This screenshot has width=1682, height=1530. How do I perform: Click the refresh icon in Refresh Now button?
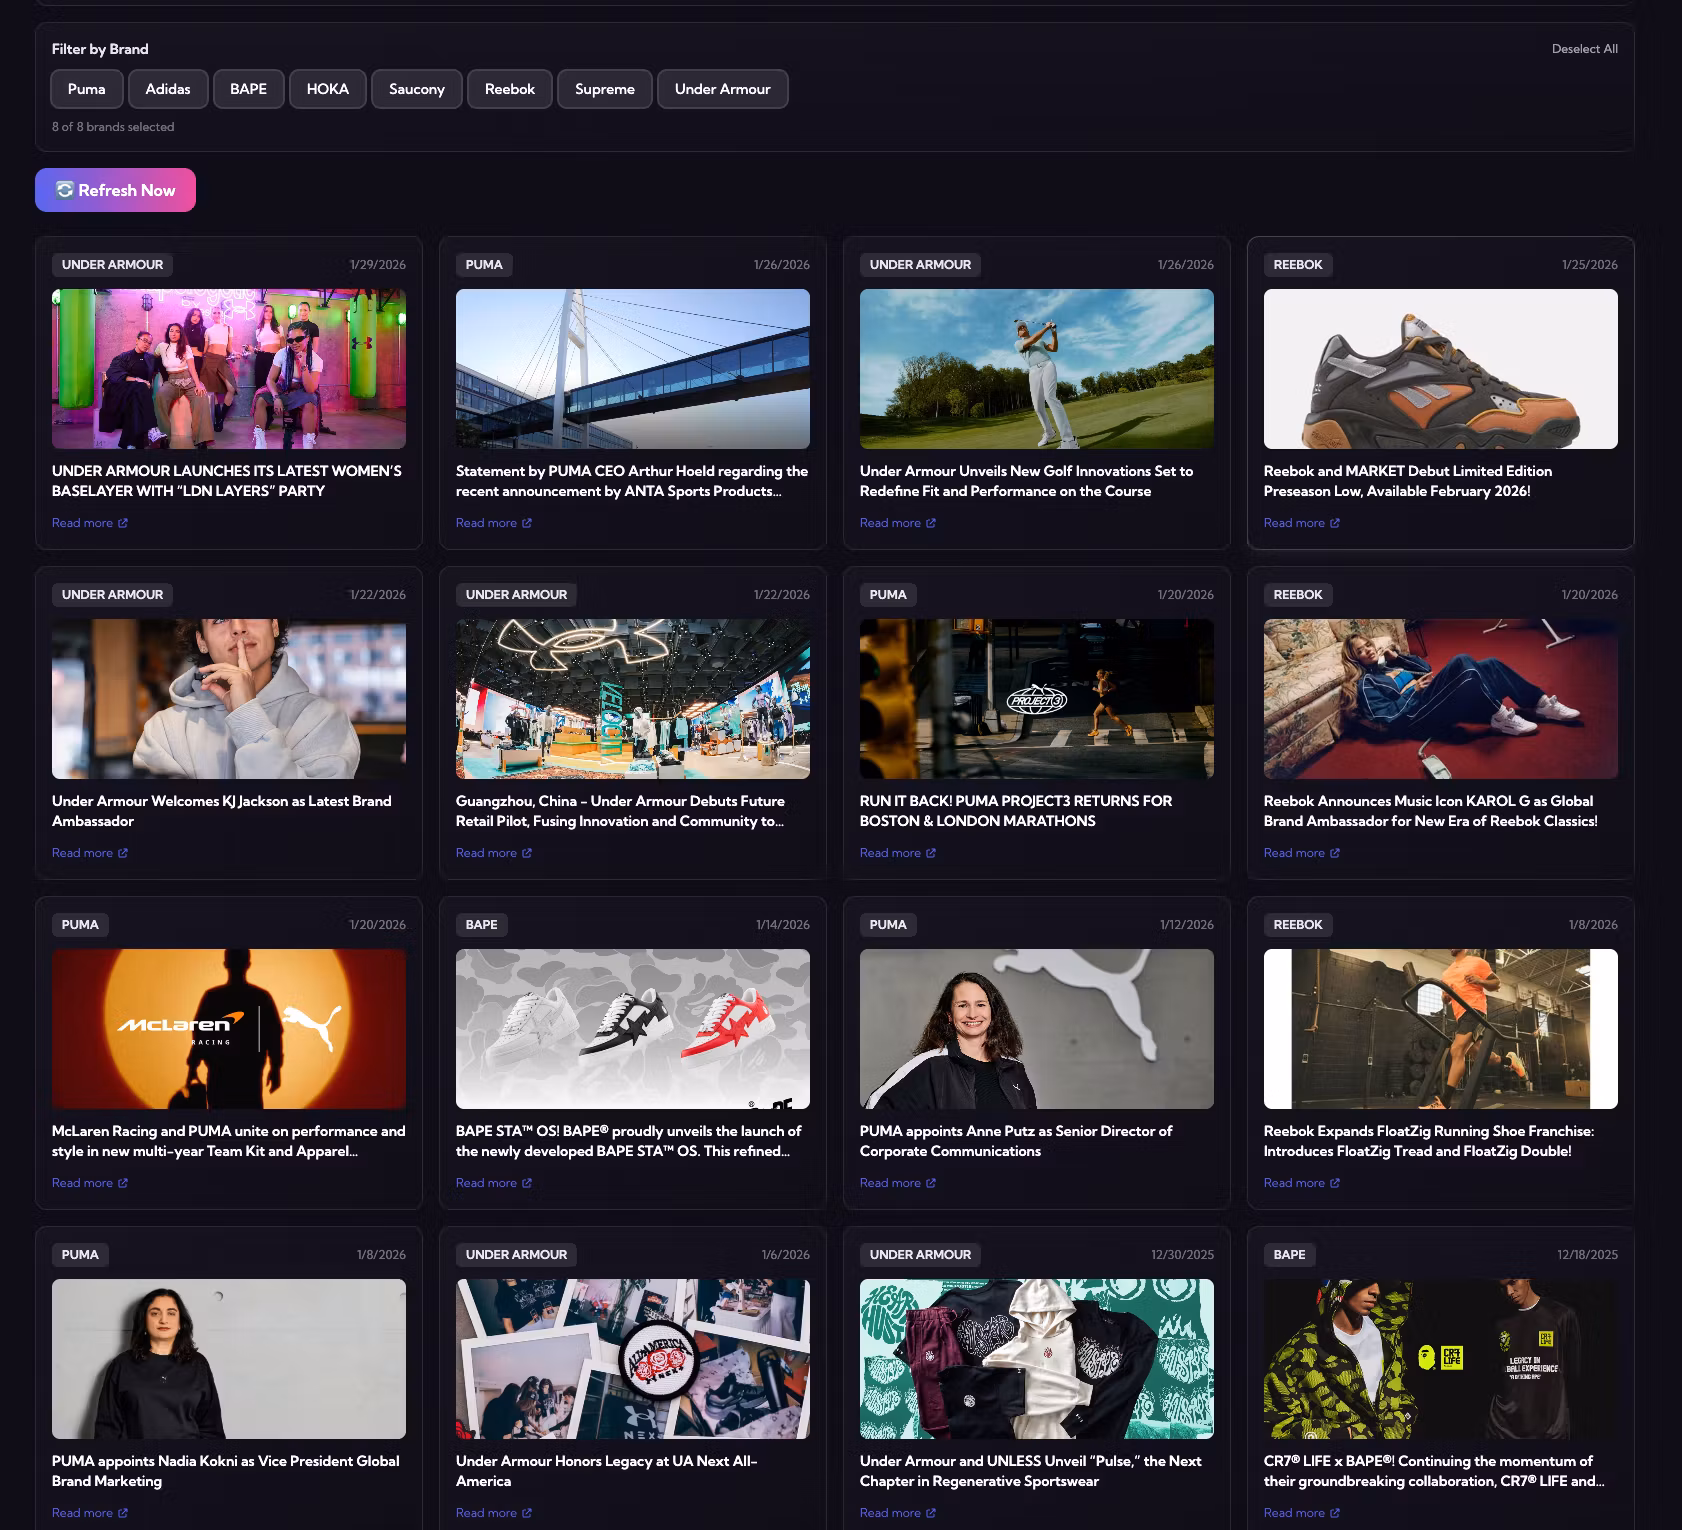(x=65, y=190)
